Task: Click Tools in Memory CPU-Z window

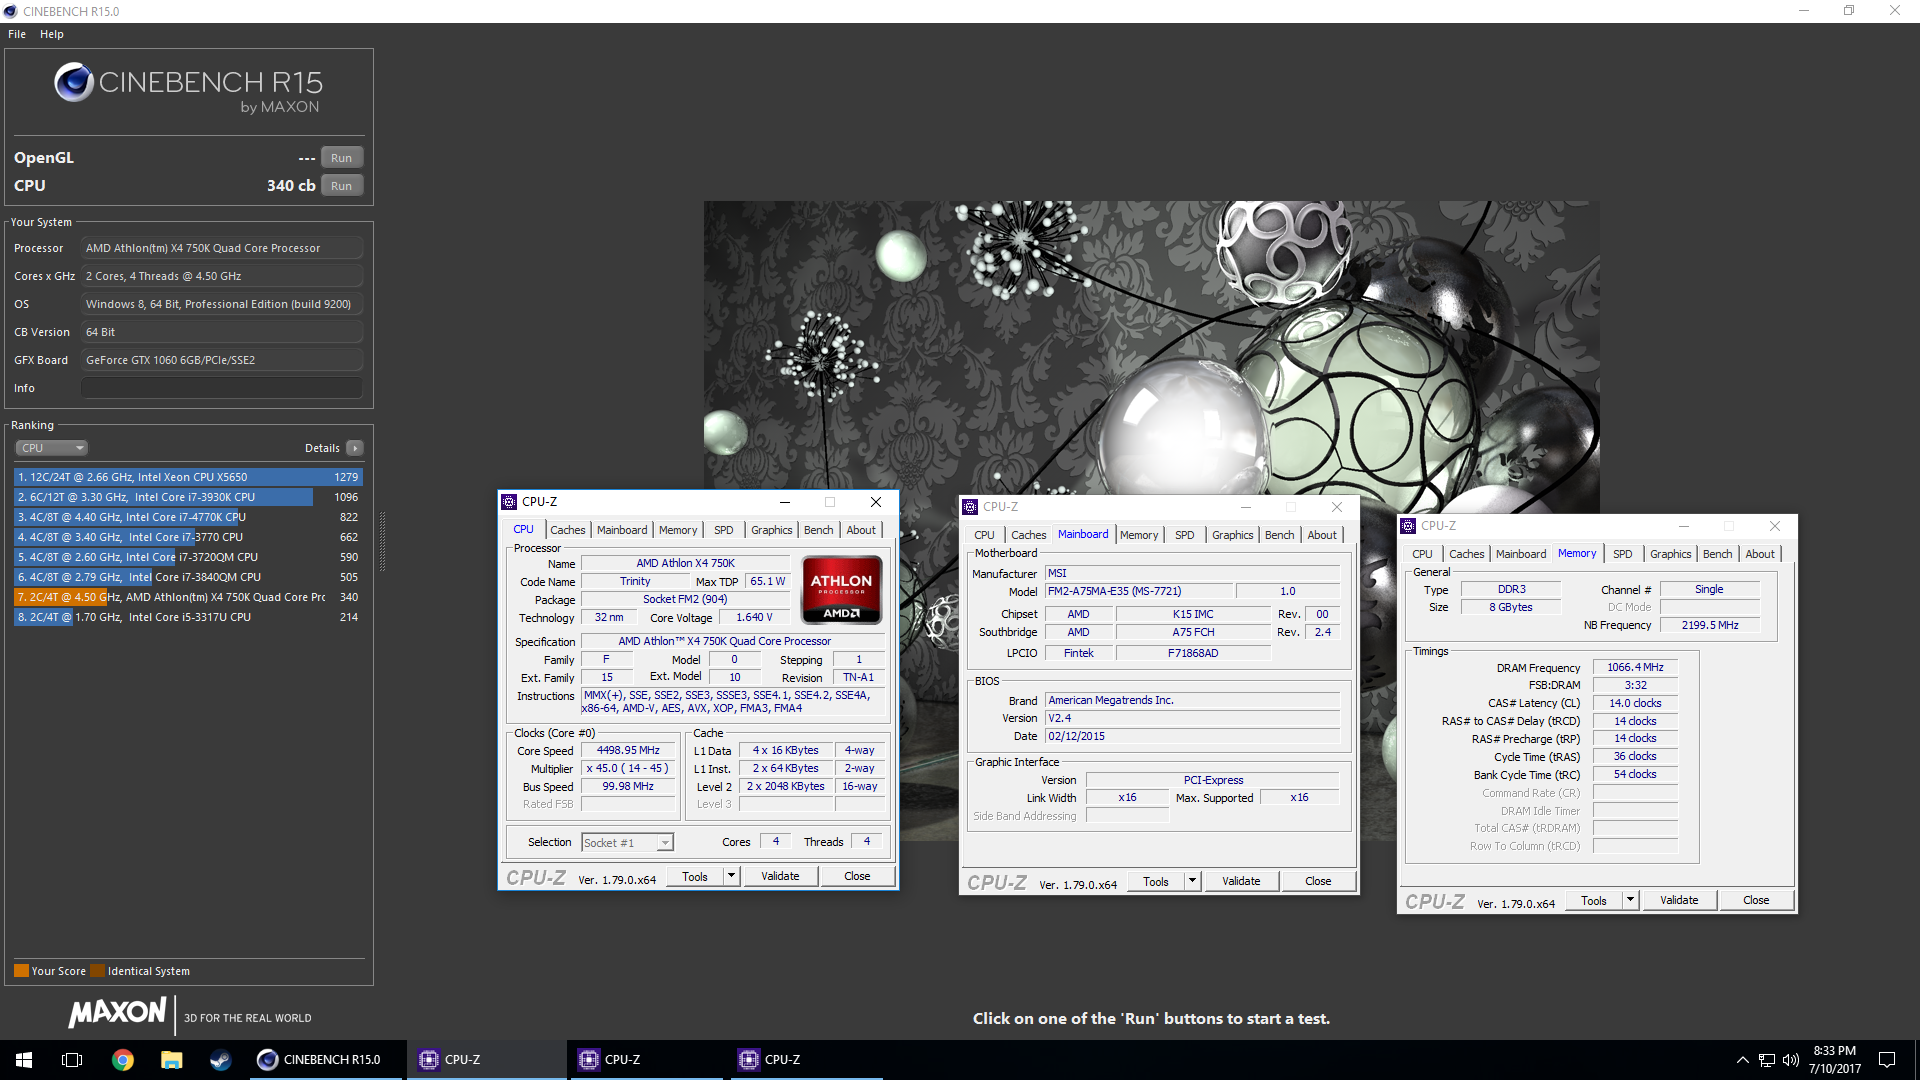Action: pos(1593,901)
